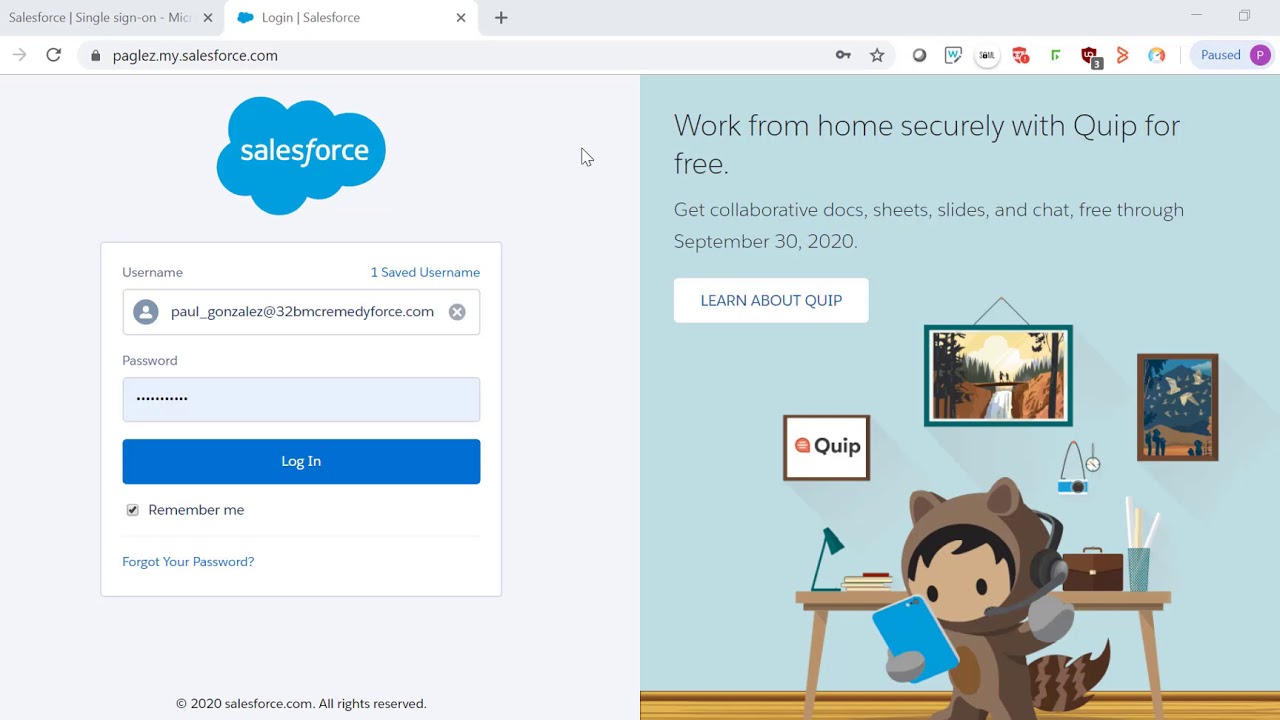View site info via padlock icon
This screenshot has width=1280, height=720.
point(96,56)
